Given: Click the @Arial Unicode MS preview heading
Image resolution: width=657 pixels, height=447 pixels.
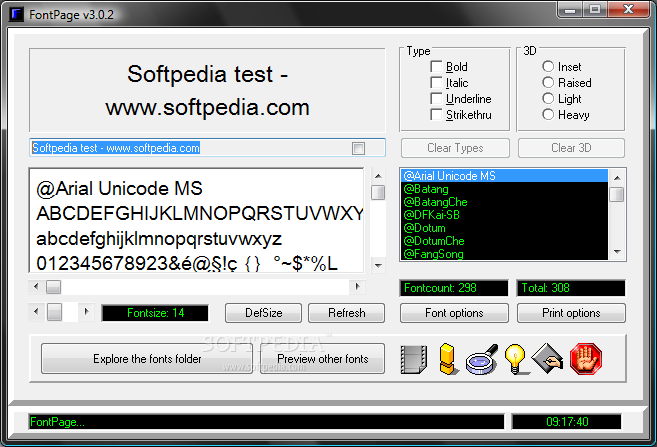Looking at the screenshot, I should (119, 189).
